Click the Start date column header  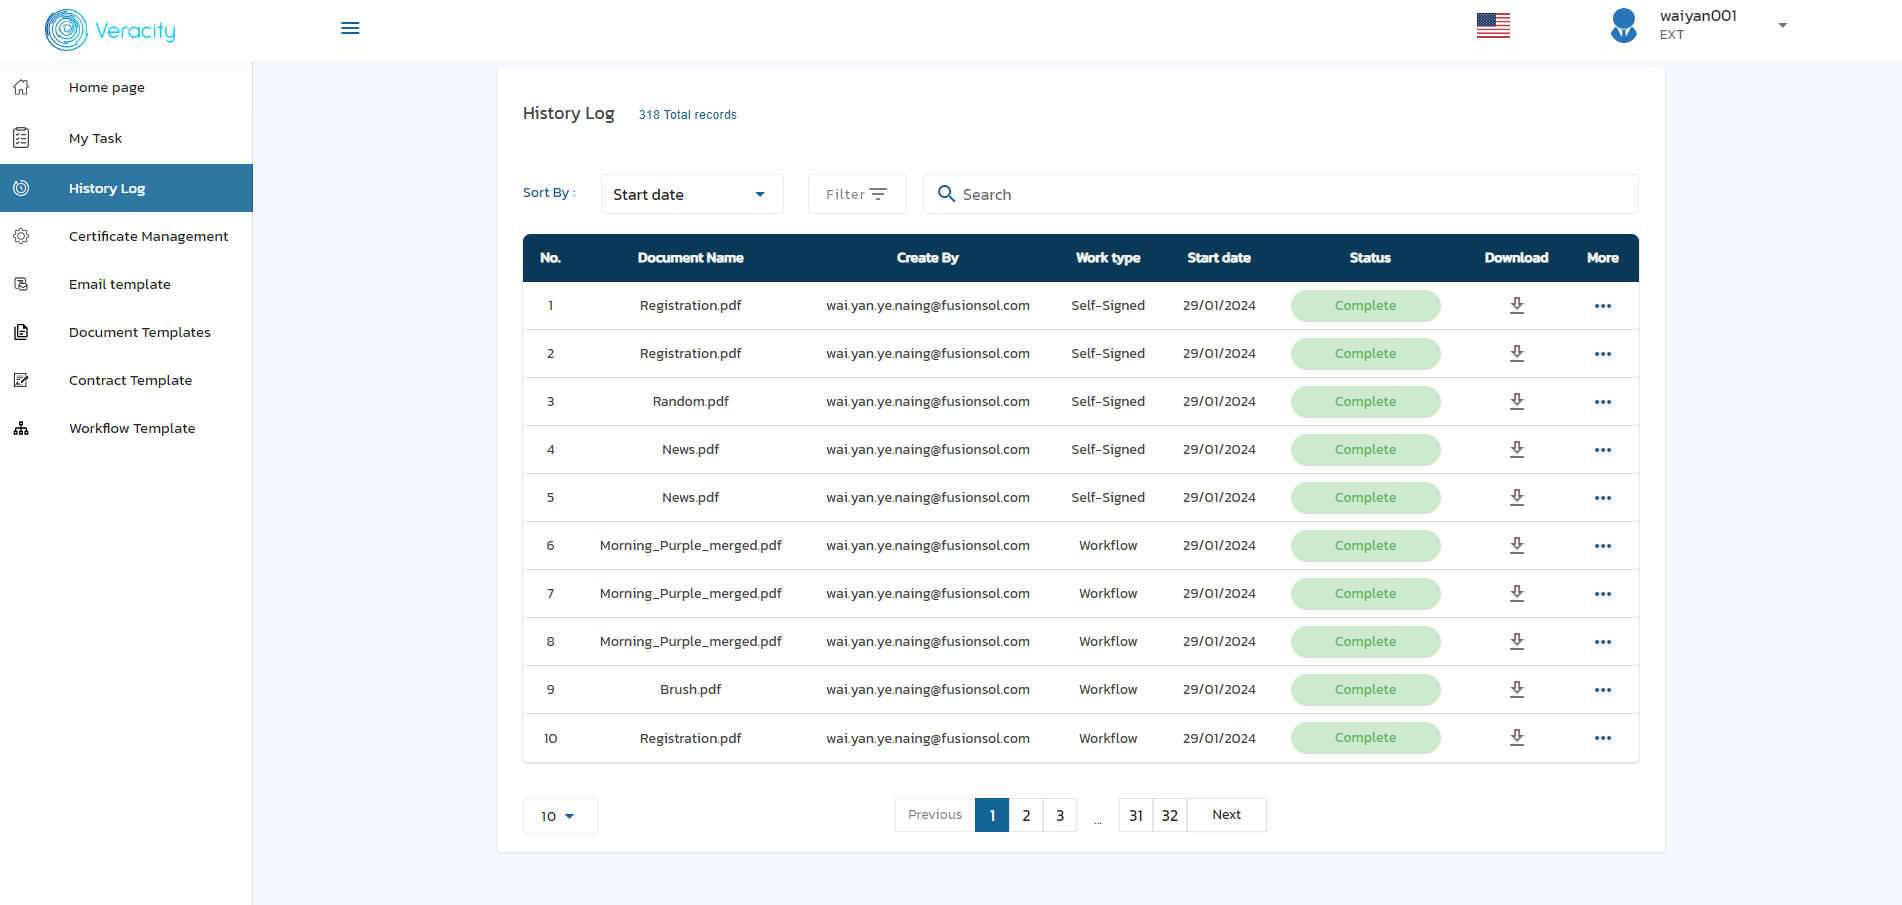tap(1218, 258)
